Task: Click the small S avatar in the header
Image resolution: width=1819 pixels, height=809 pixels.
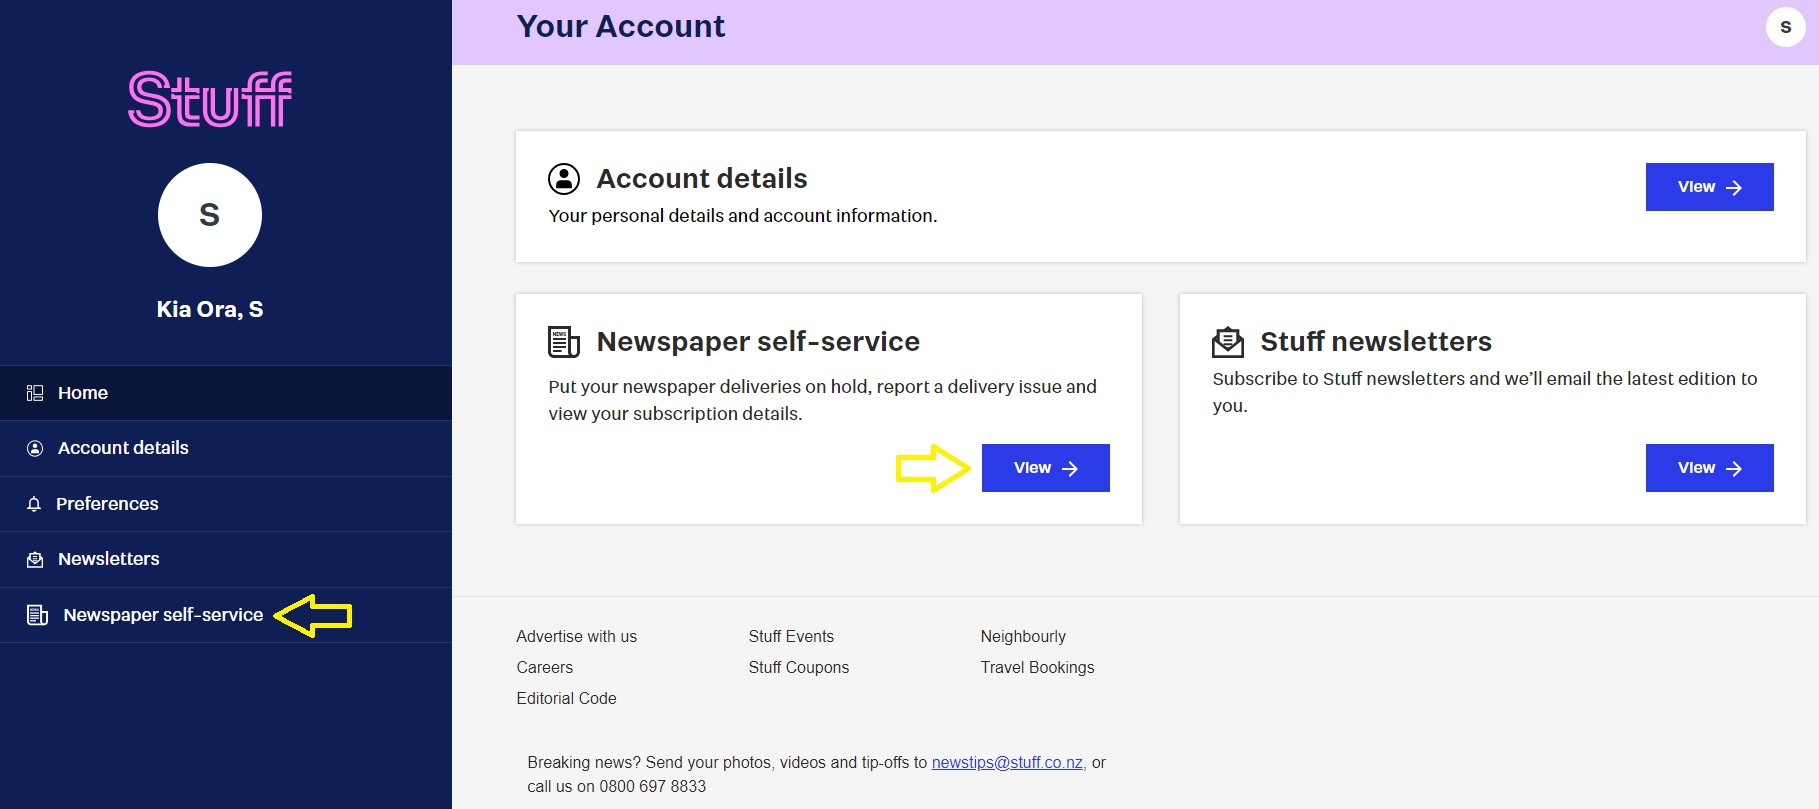Action: [x=1785, y=27]
